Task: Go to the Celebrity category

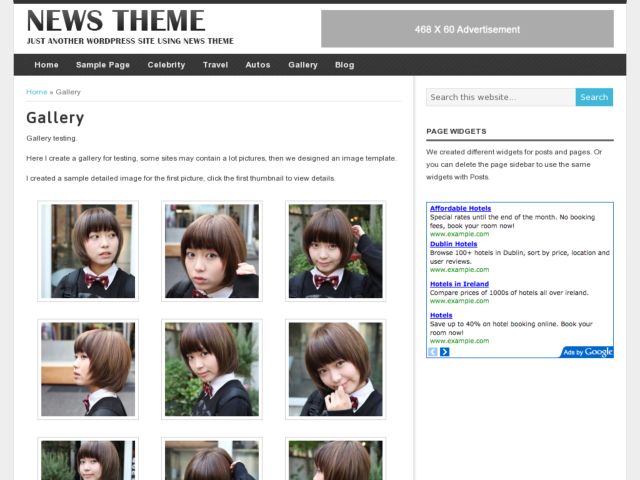Action: pos(166,65)
